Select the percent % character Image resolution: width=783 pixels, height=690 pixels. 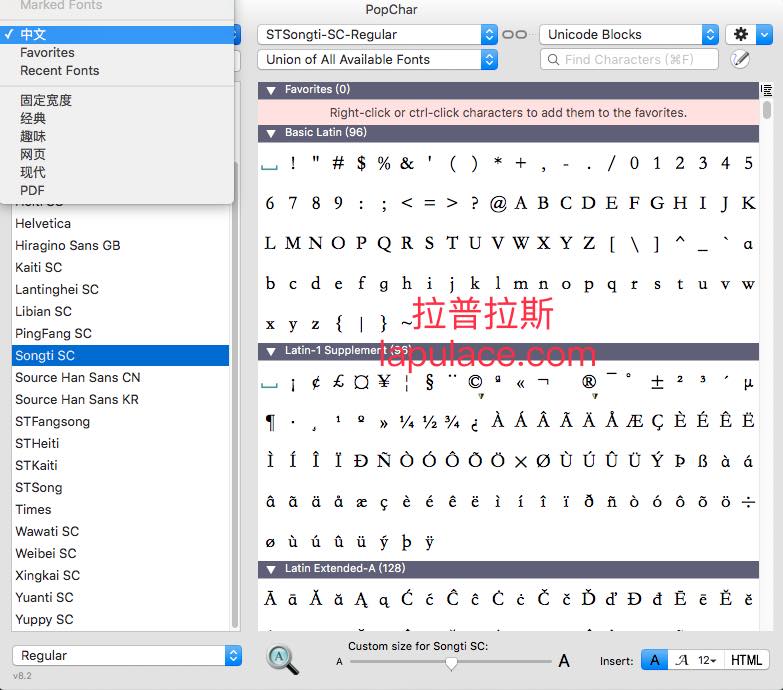(384, 163)
